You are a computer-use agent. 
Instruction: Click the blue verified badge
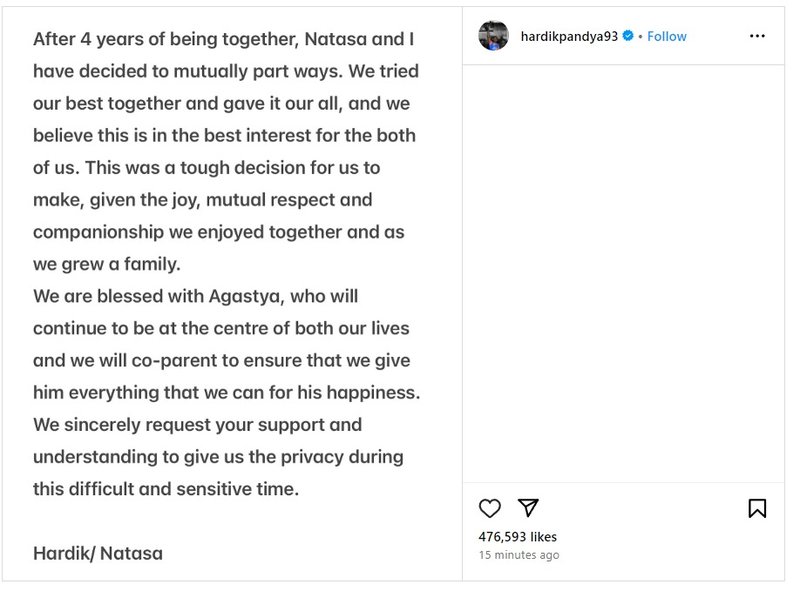(x=628, y=36)
